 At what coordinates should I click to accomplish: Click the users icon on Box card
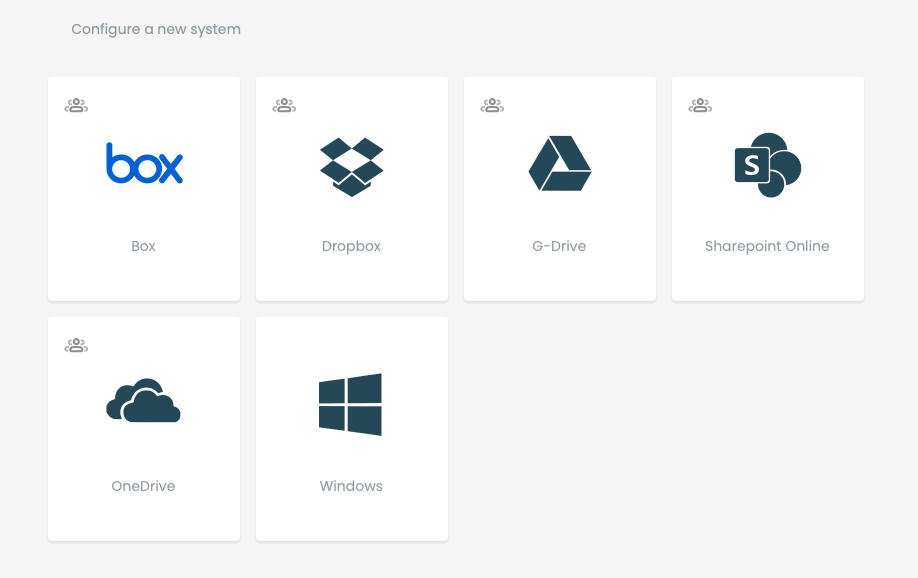pyautogui.click(x=76, y=105)
